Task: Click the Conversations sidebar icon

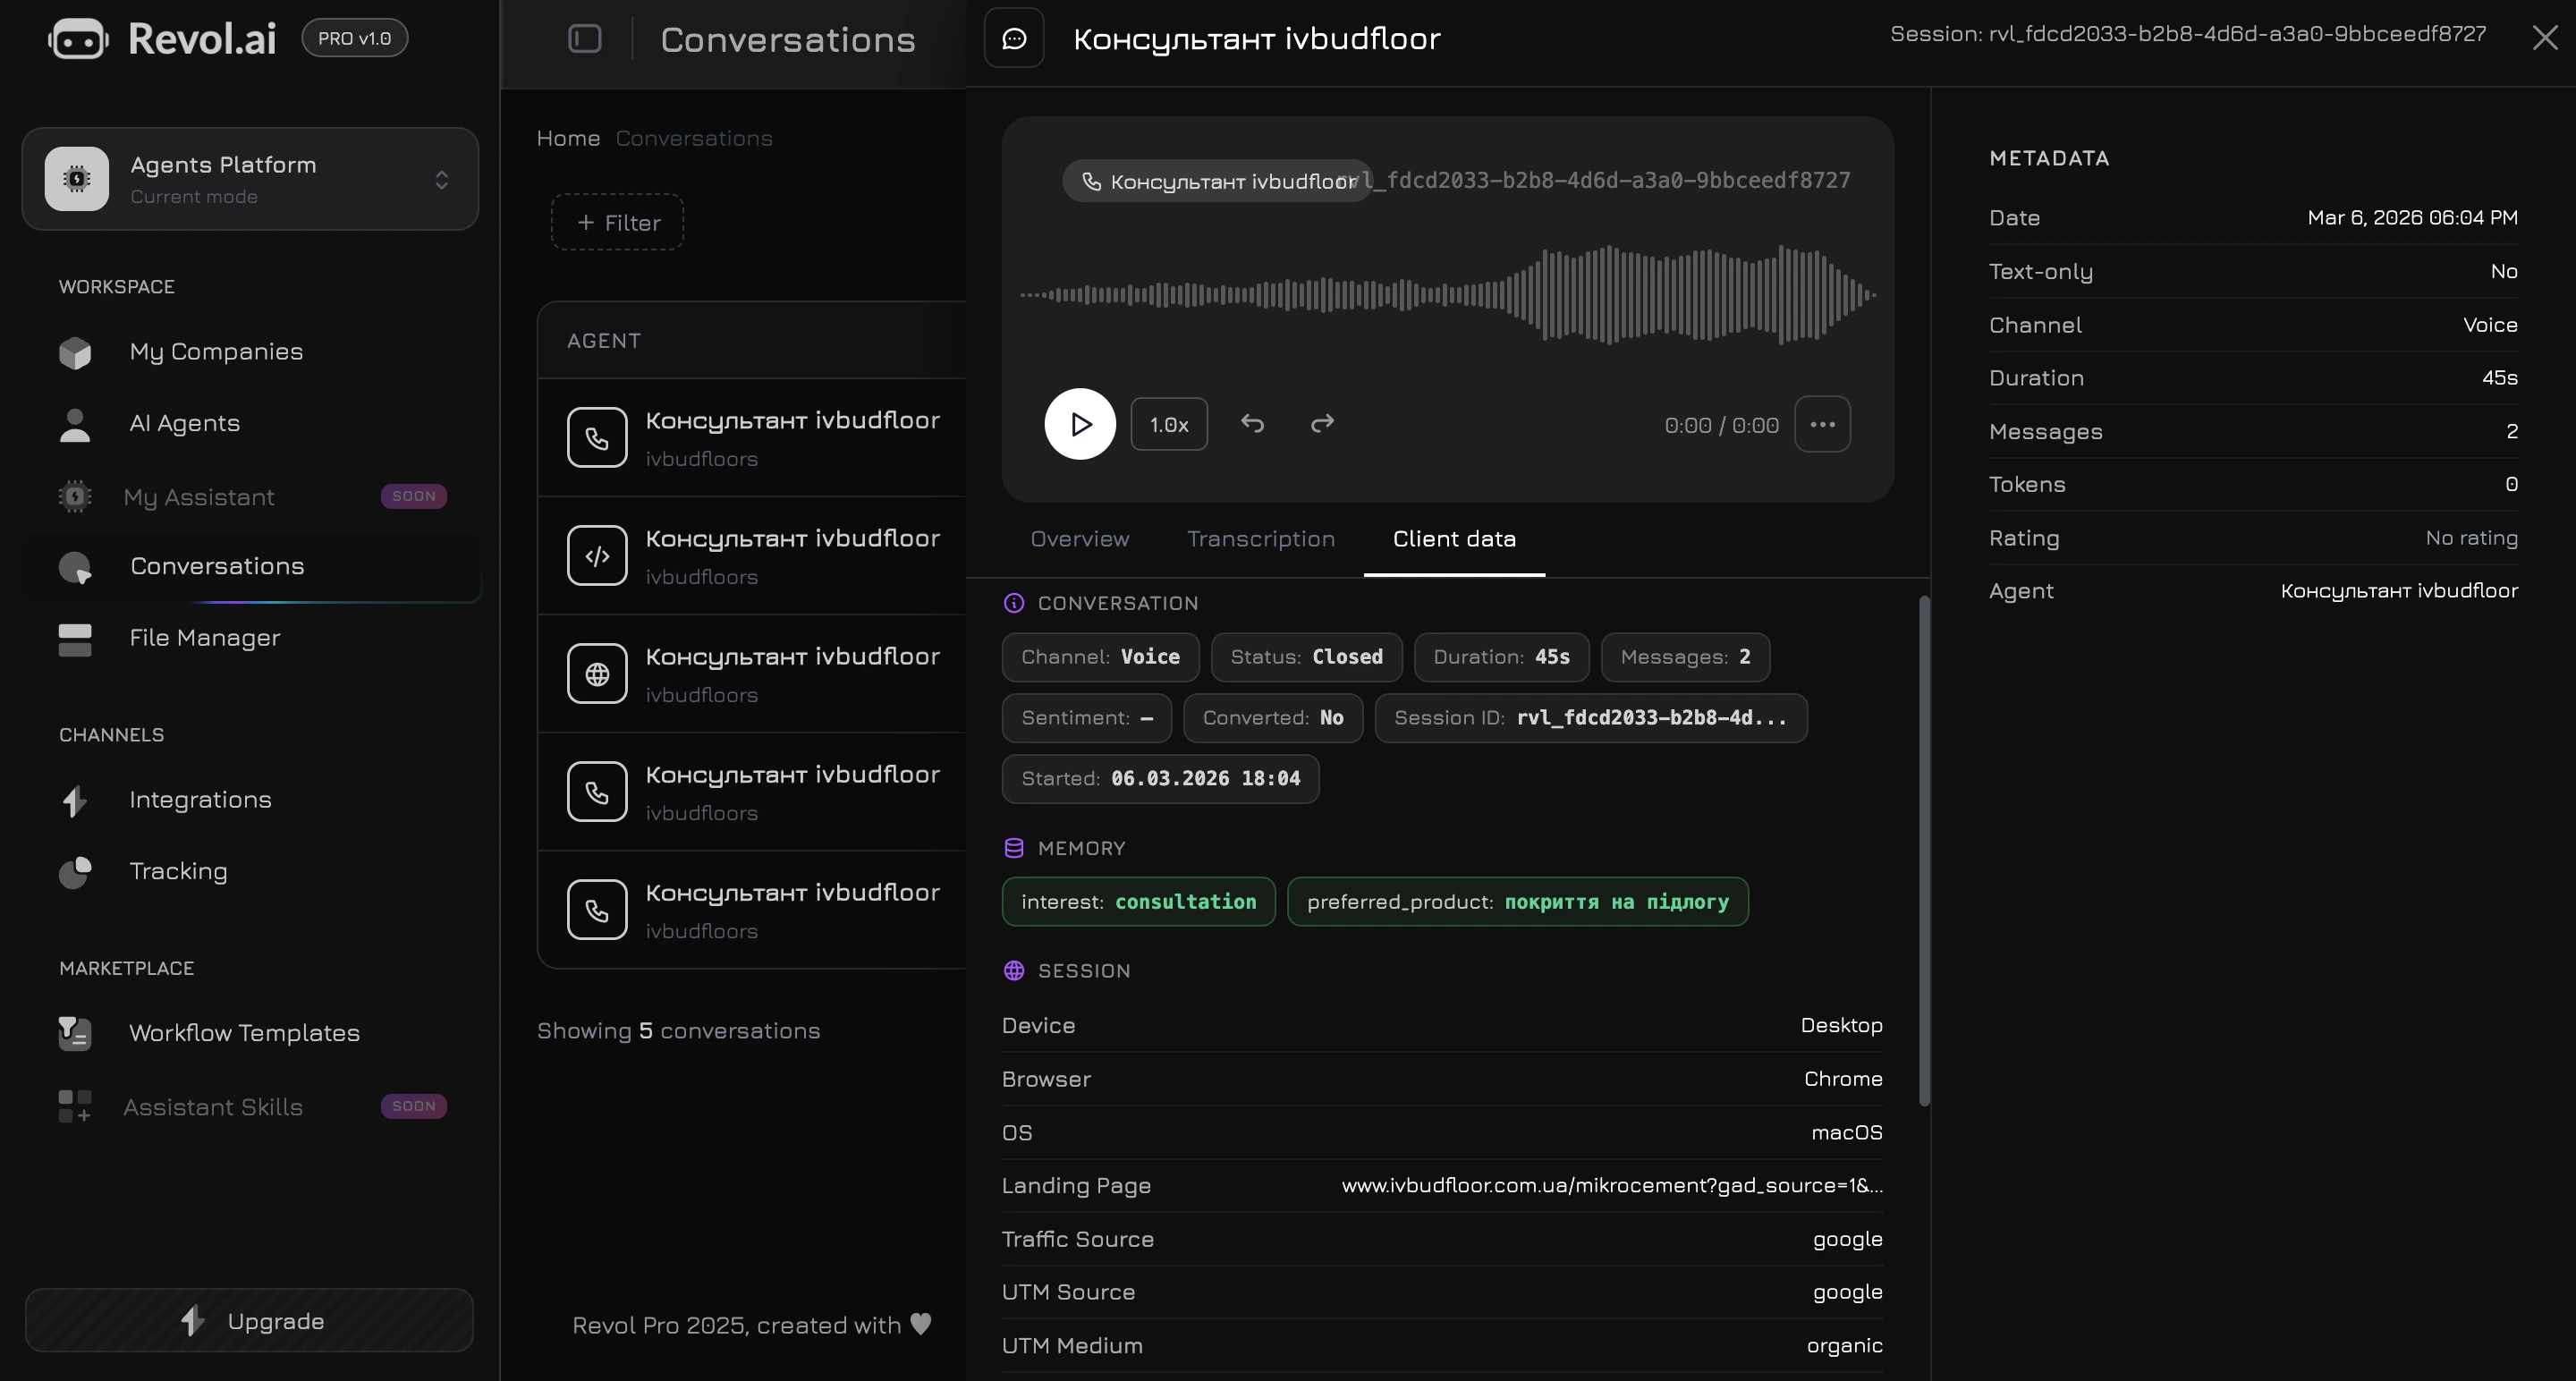Action: click(75, 567)
